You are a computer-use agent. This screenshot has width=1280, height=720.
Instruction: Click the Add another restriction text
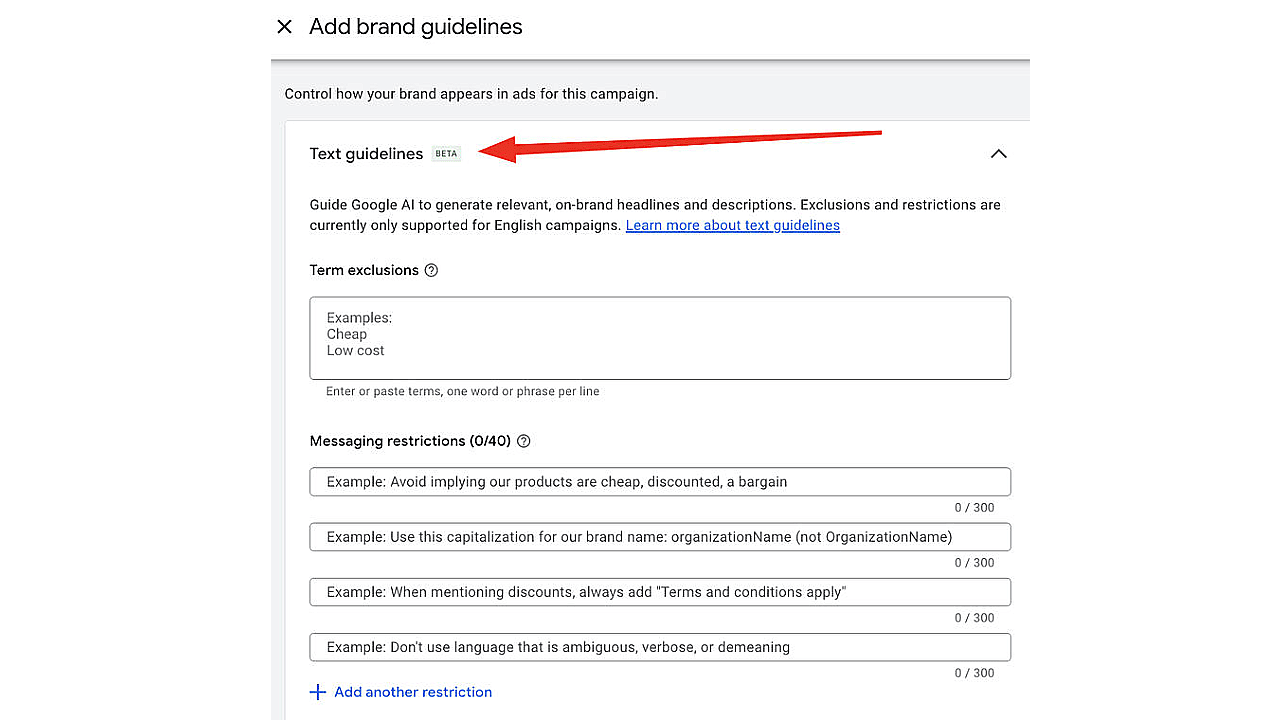[412, 692]
